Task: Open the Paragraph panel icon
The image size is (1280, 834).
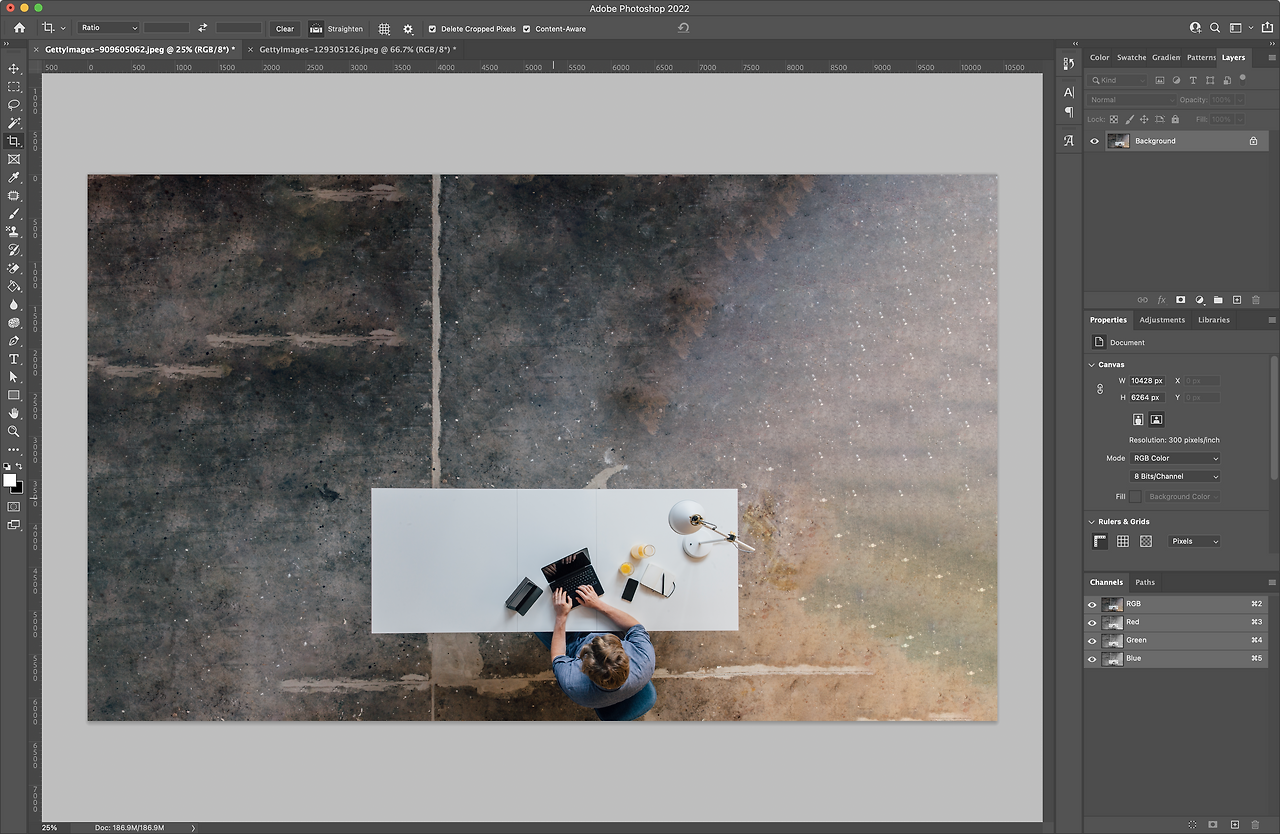Action: pyautogui.click(x=1069, y=112)
